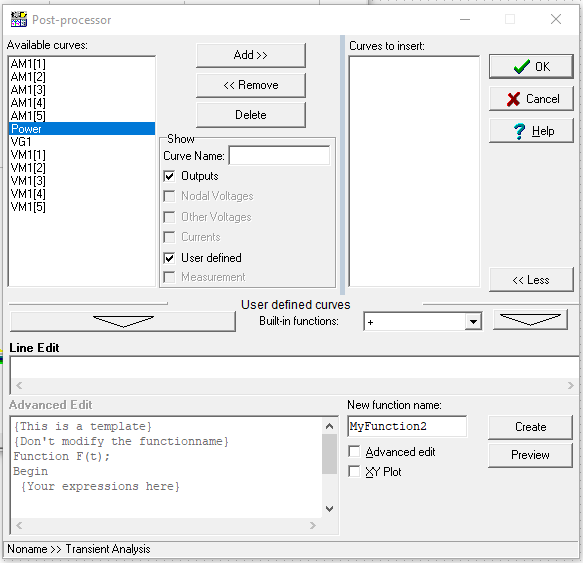Toggle the Nodal Voltages checkbox
The height and width of the screenshot is (563, 583).
(x=170, y=196)
